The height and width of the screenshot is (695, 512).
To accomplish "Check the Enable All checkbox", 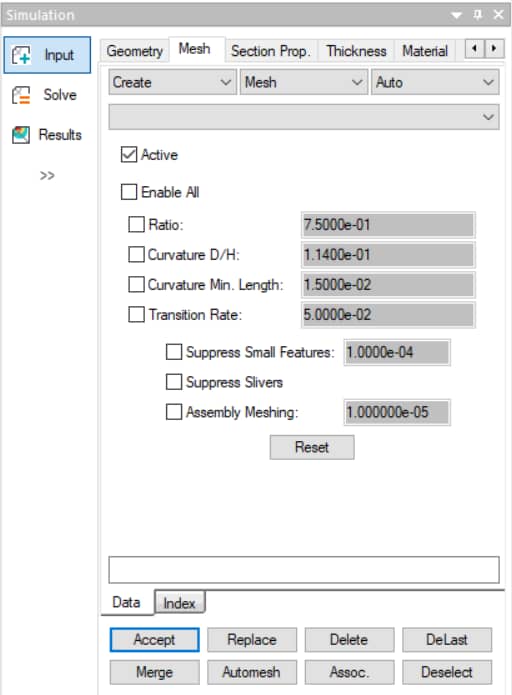I will 129,192.
